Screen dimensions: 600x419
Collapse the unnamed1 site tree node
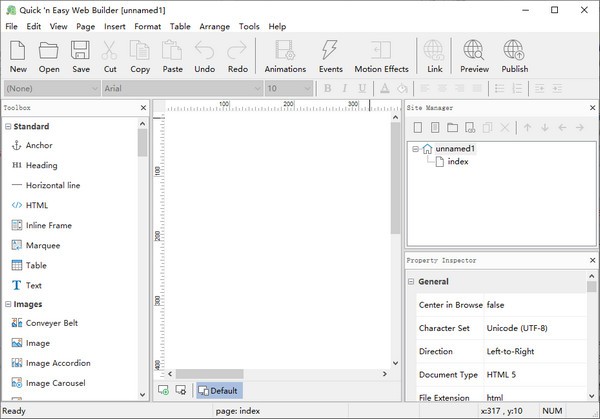coord(415,149)
